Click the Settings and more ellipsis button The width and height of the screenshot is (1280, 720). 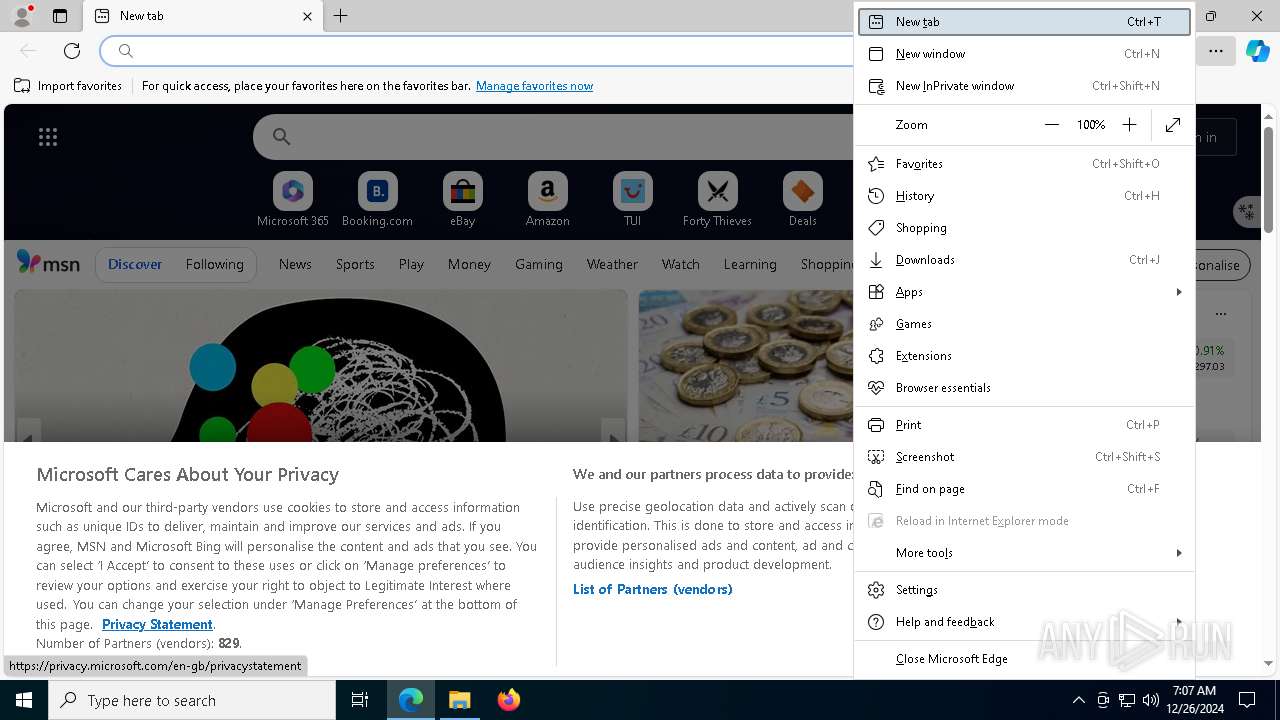coord(1216,51)
